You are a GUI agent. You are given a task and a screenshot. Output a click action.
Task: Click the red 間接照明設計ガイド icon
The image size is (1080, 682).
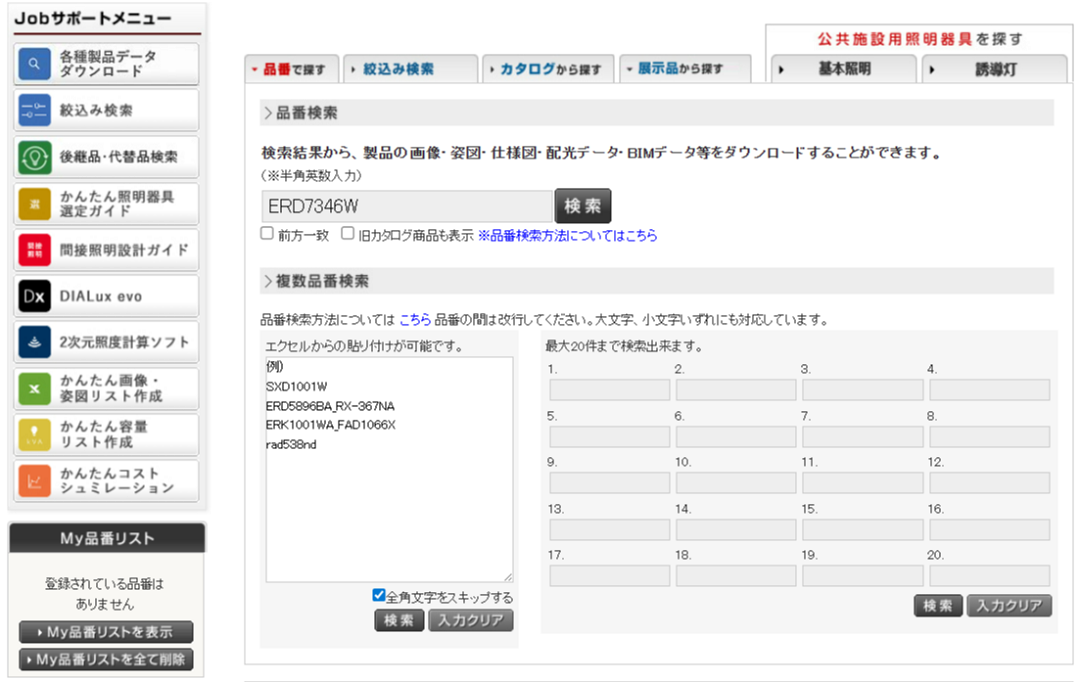(x=34, y=250)
